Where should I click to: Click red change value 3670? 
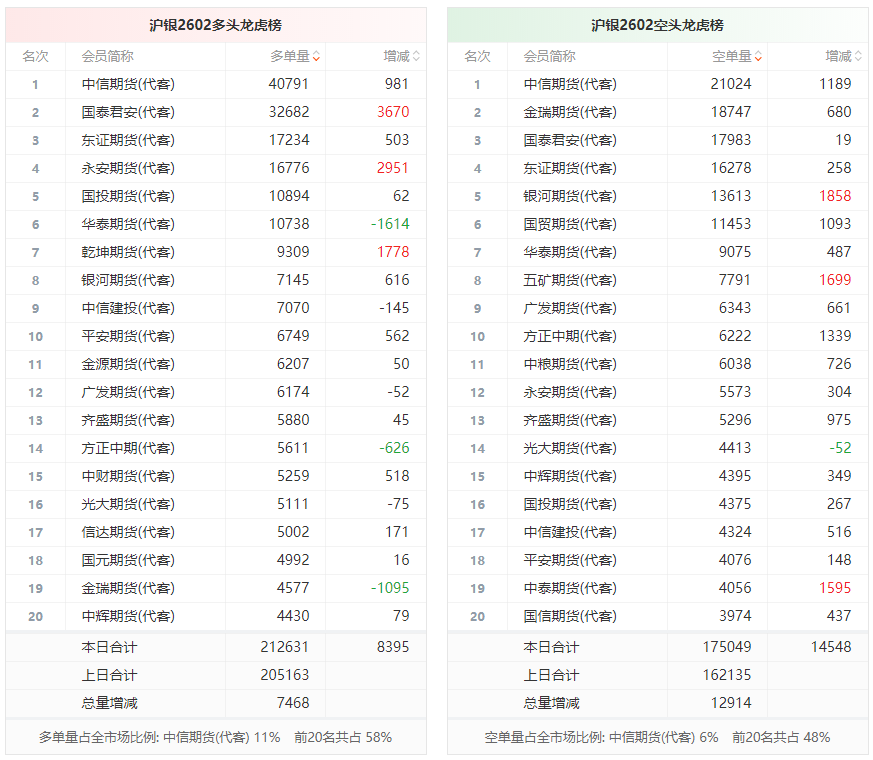[x=393, y=112]
